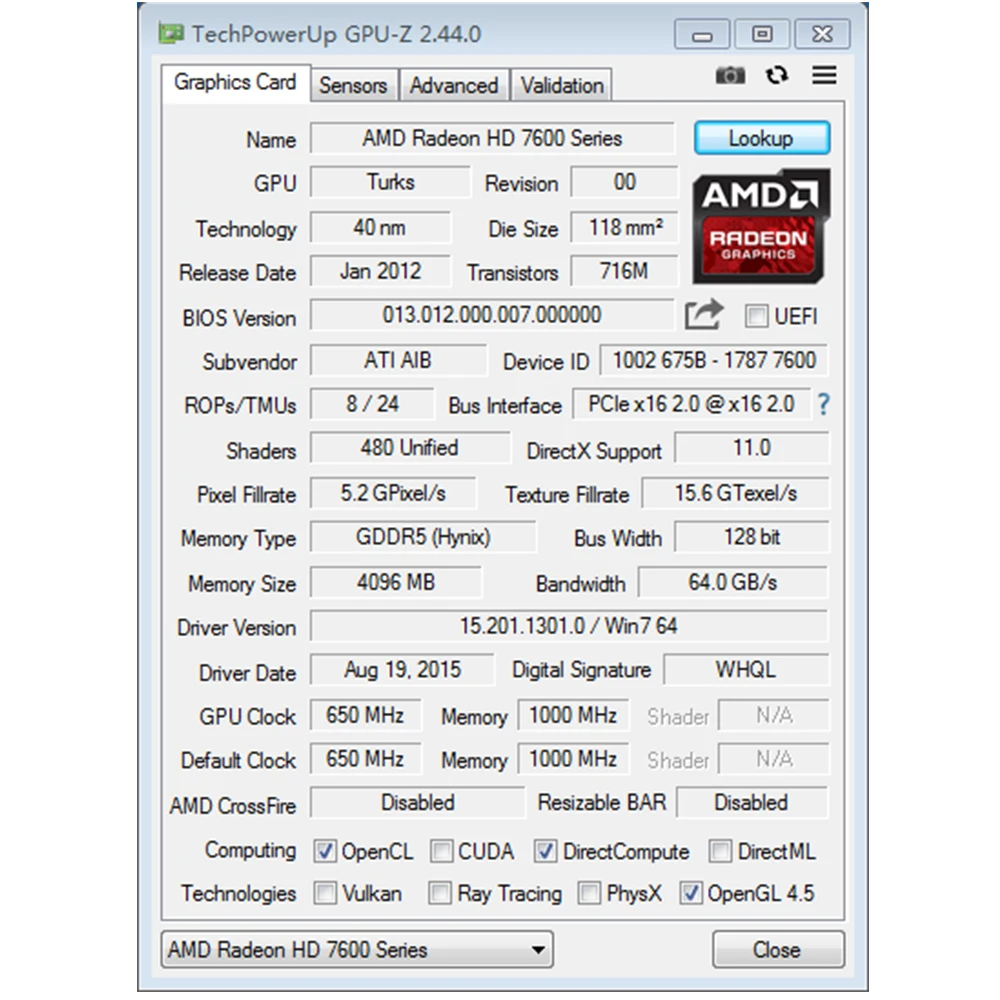This screenshot has width=1000, height=1000.
Task: Open the Validation tab
Action: tap(562, 85)
